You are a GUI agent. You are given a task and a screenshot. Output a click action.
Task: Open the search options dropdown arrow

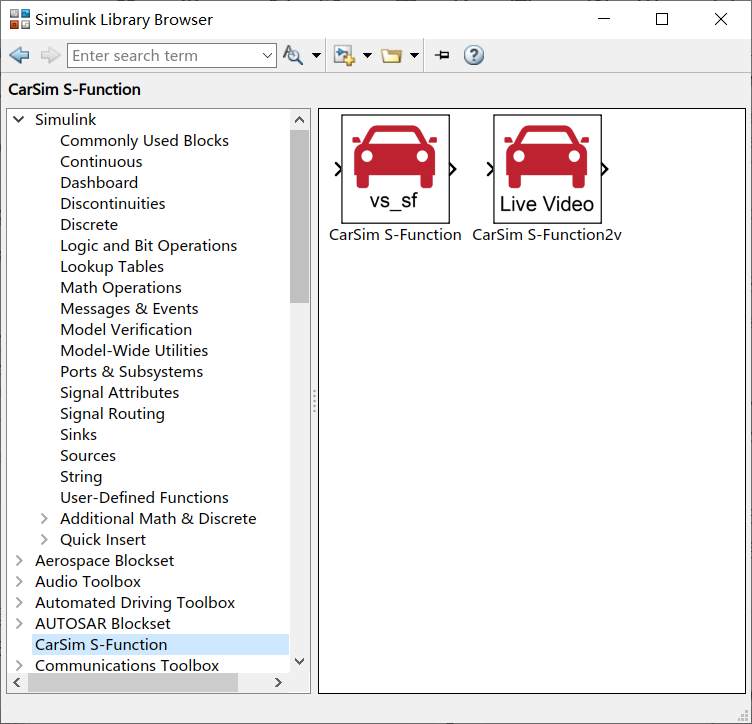317,56
